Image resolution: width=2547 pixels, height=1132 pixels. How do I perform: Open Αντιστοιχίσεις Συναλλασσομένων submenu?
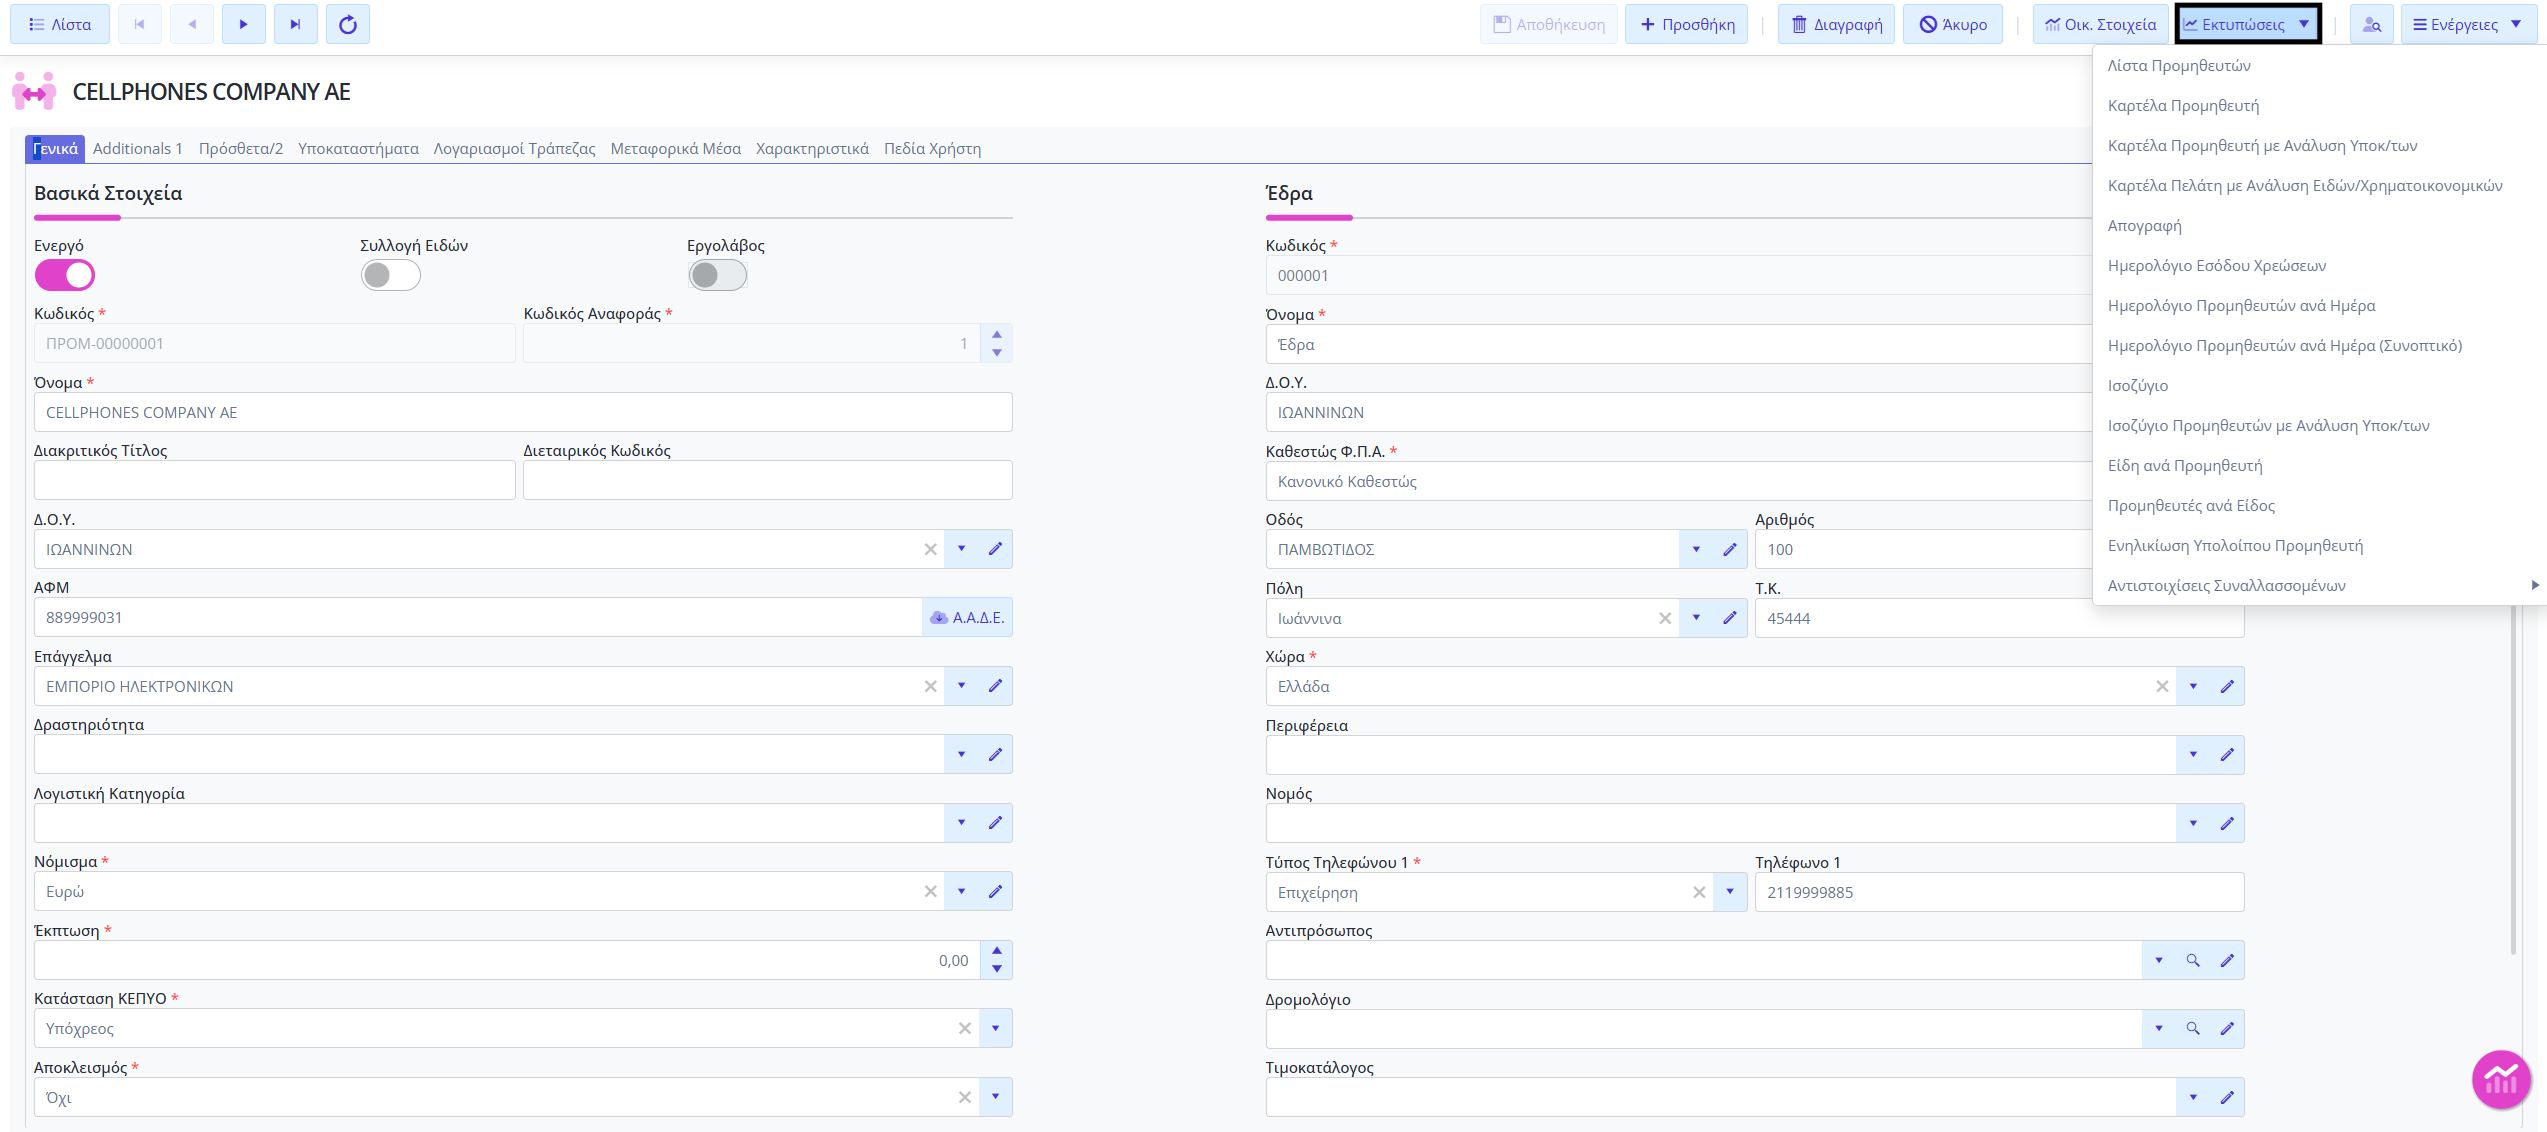[x=2320, y=585]
